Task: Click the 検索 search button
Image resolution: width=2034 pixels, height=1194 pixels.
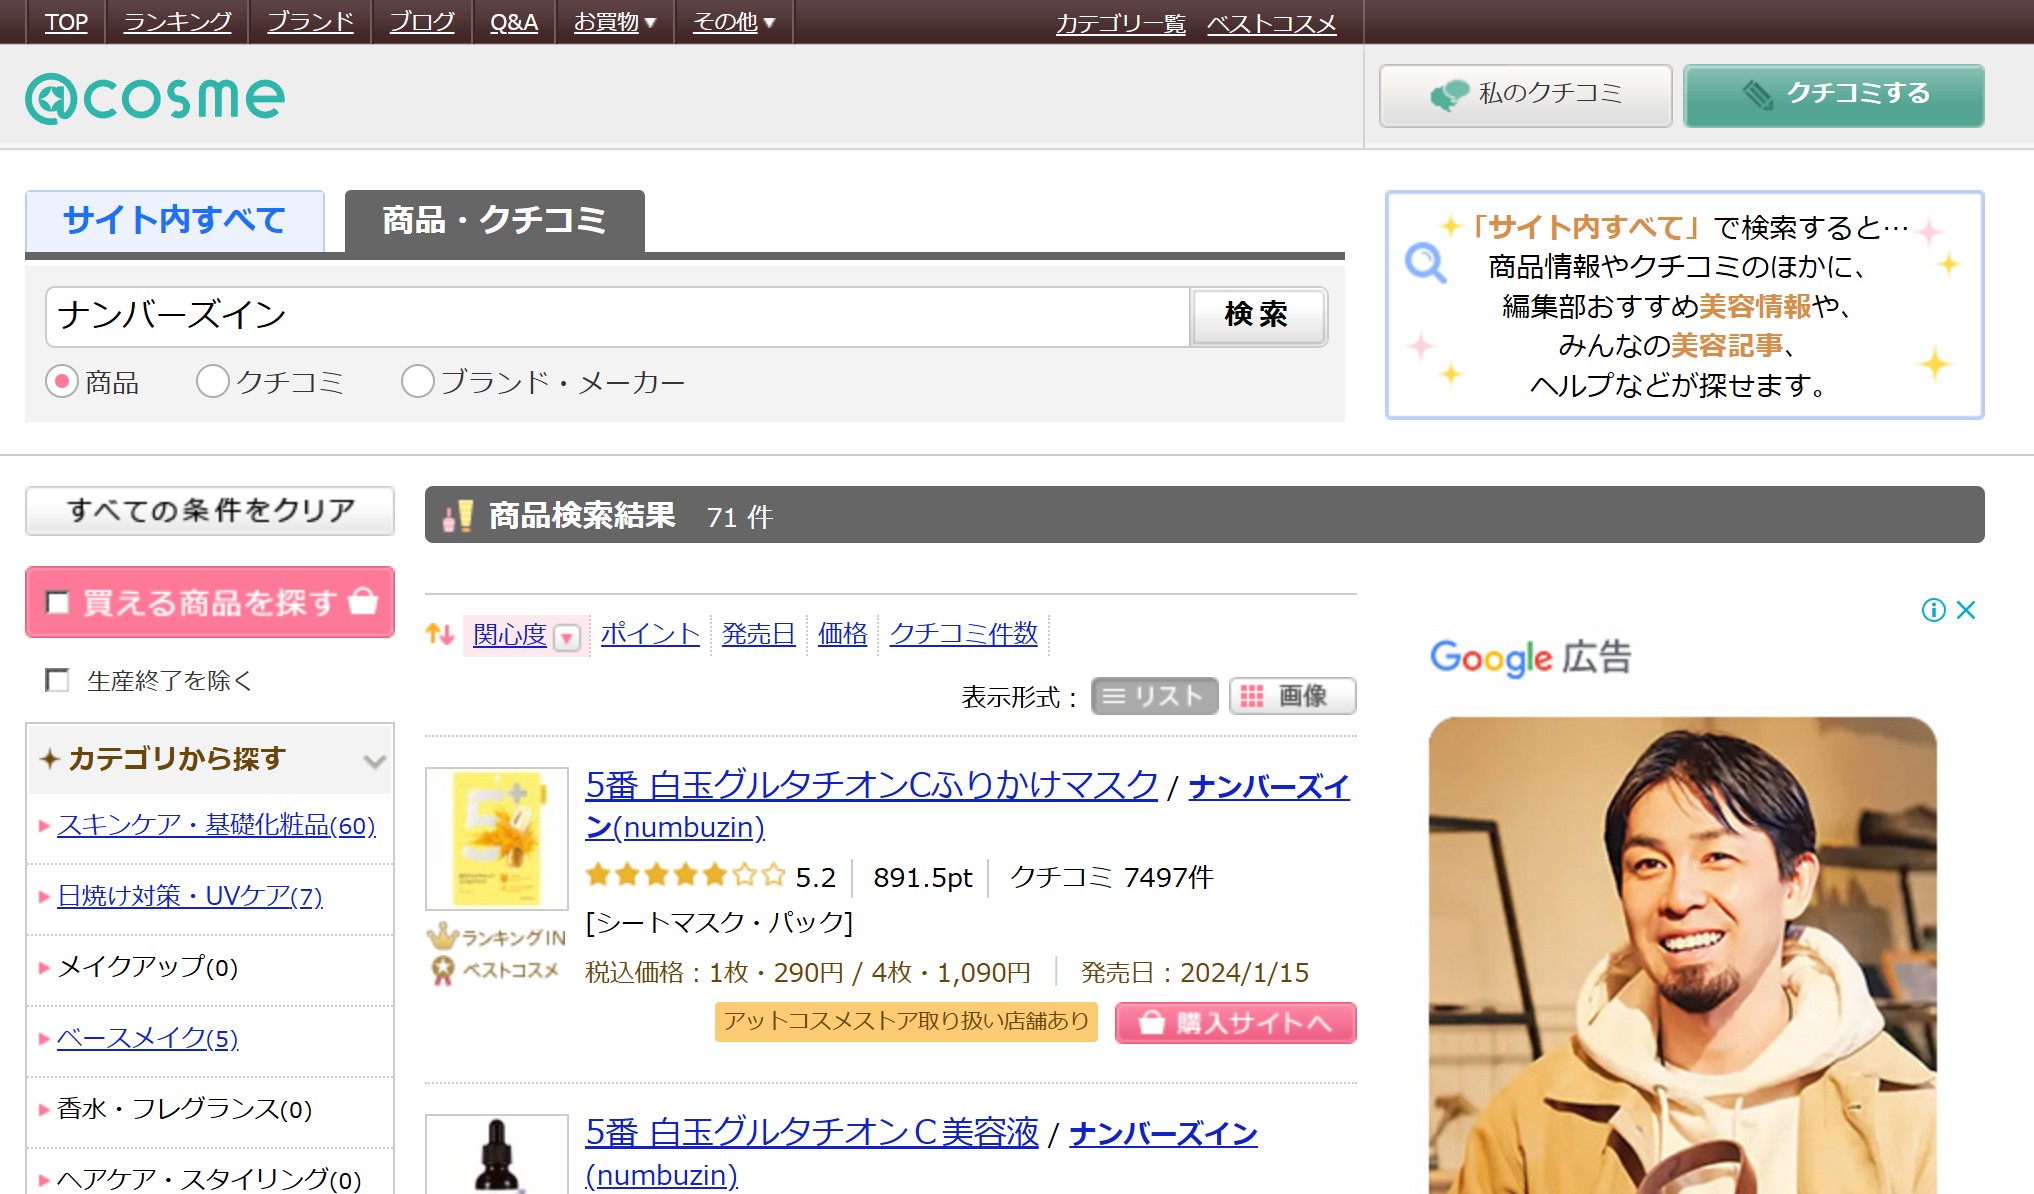Action: (1257, 316)
